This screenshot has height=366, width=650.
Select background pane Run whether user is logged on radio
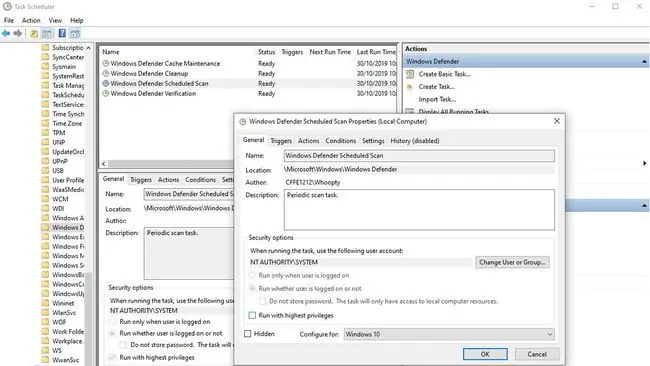point(112,333)
